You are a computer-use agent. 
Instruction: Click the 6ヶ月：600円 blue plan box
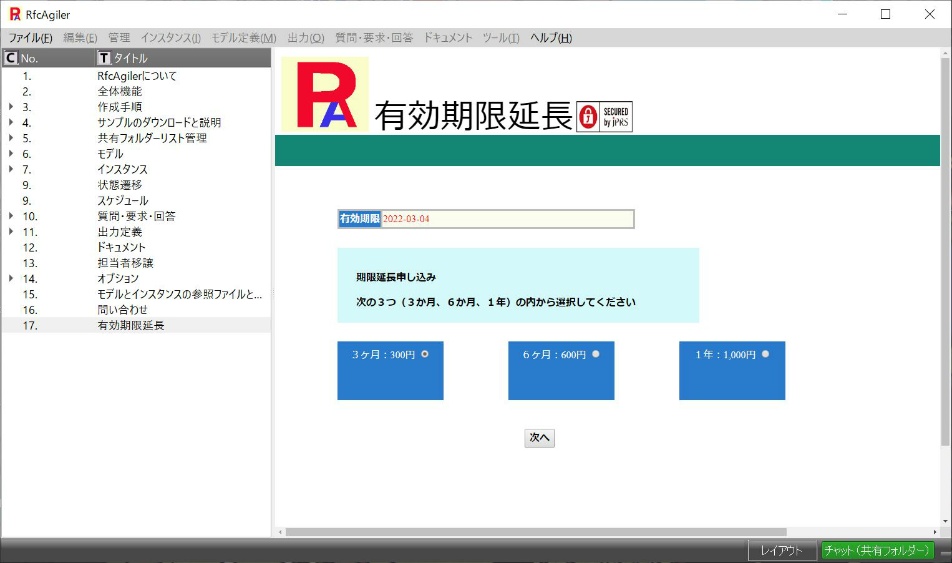tap(561, 370)
